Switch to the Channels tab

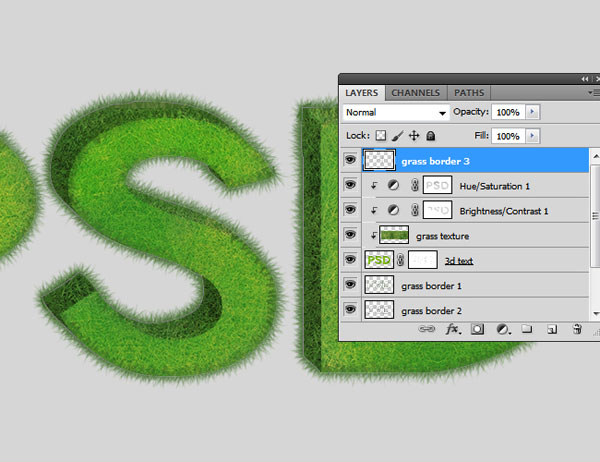415,93
